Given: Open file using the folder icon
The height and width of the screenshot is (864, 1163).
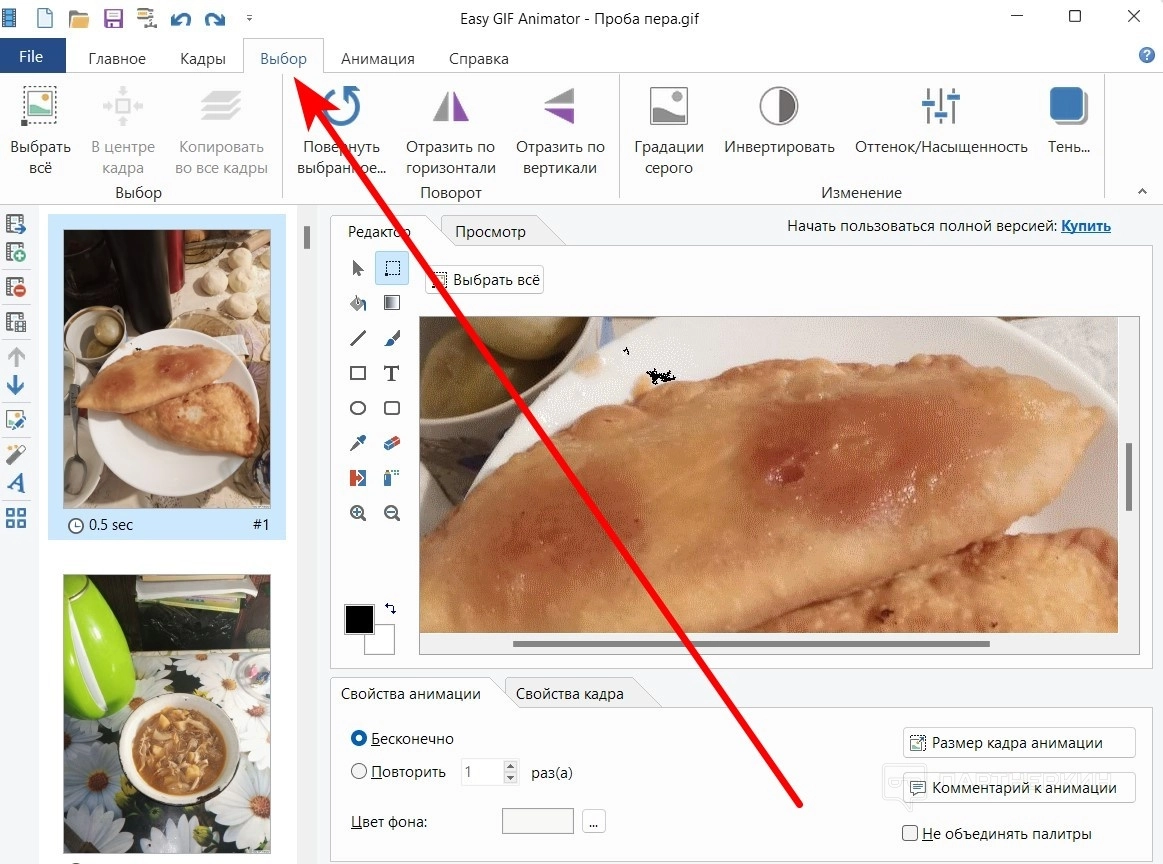Looking at the screenshot, I should pyautogui.click(x=79, y=19).
